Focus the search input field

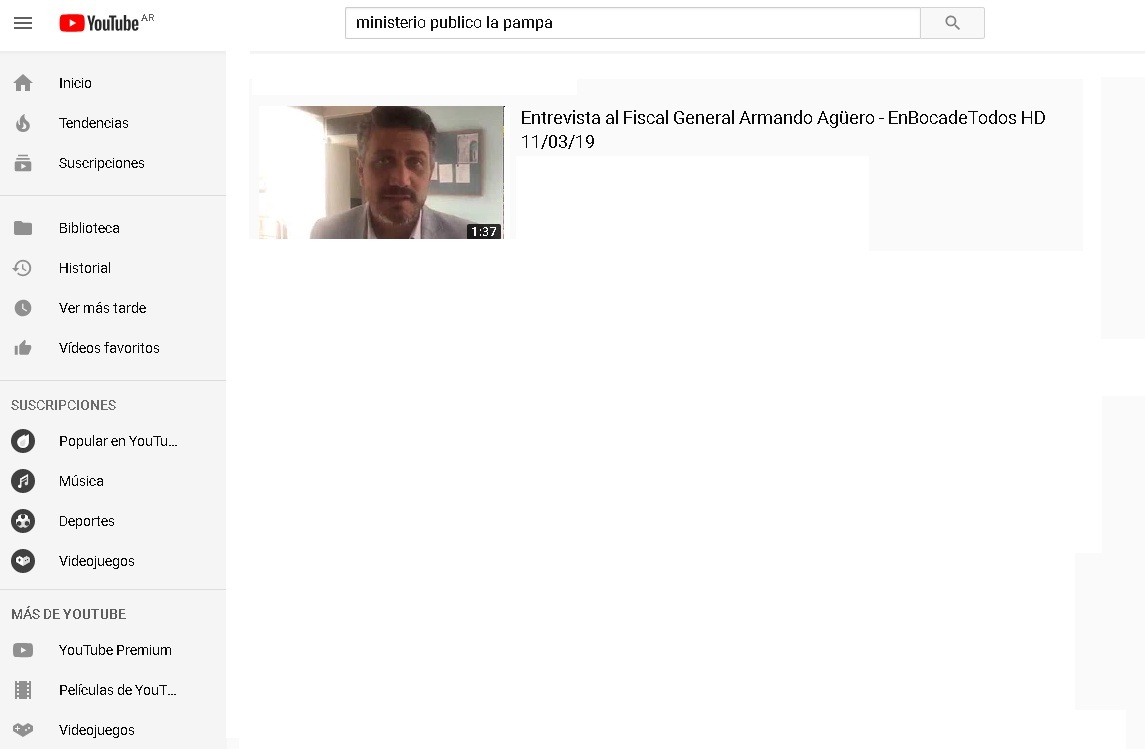[x=632, y=23]
